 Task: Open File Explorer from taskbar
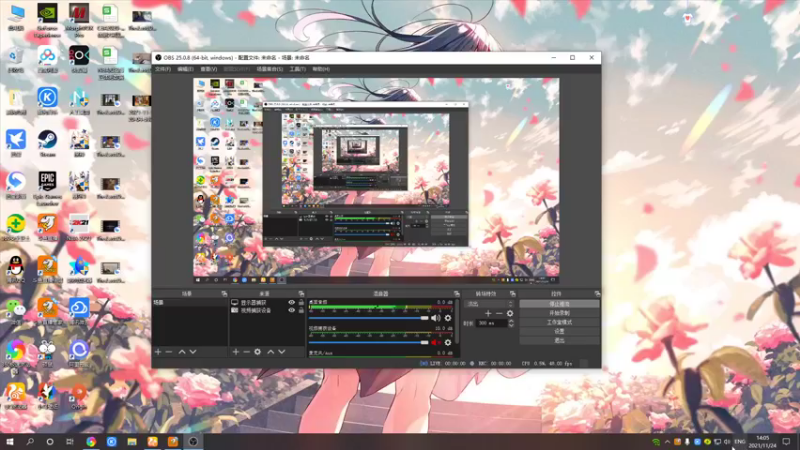(132, 442)
